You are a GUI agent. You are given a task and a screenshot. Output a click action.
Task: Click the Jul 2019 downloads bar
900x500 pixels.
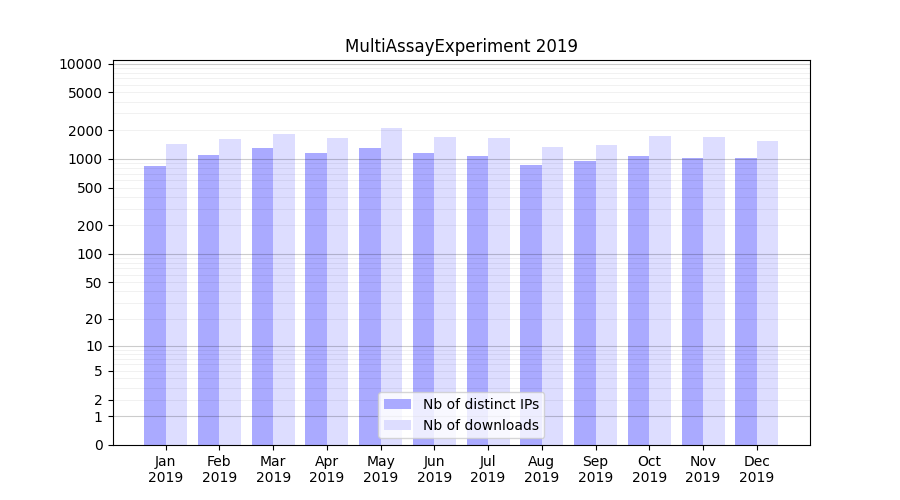(499, 291)
